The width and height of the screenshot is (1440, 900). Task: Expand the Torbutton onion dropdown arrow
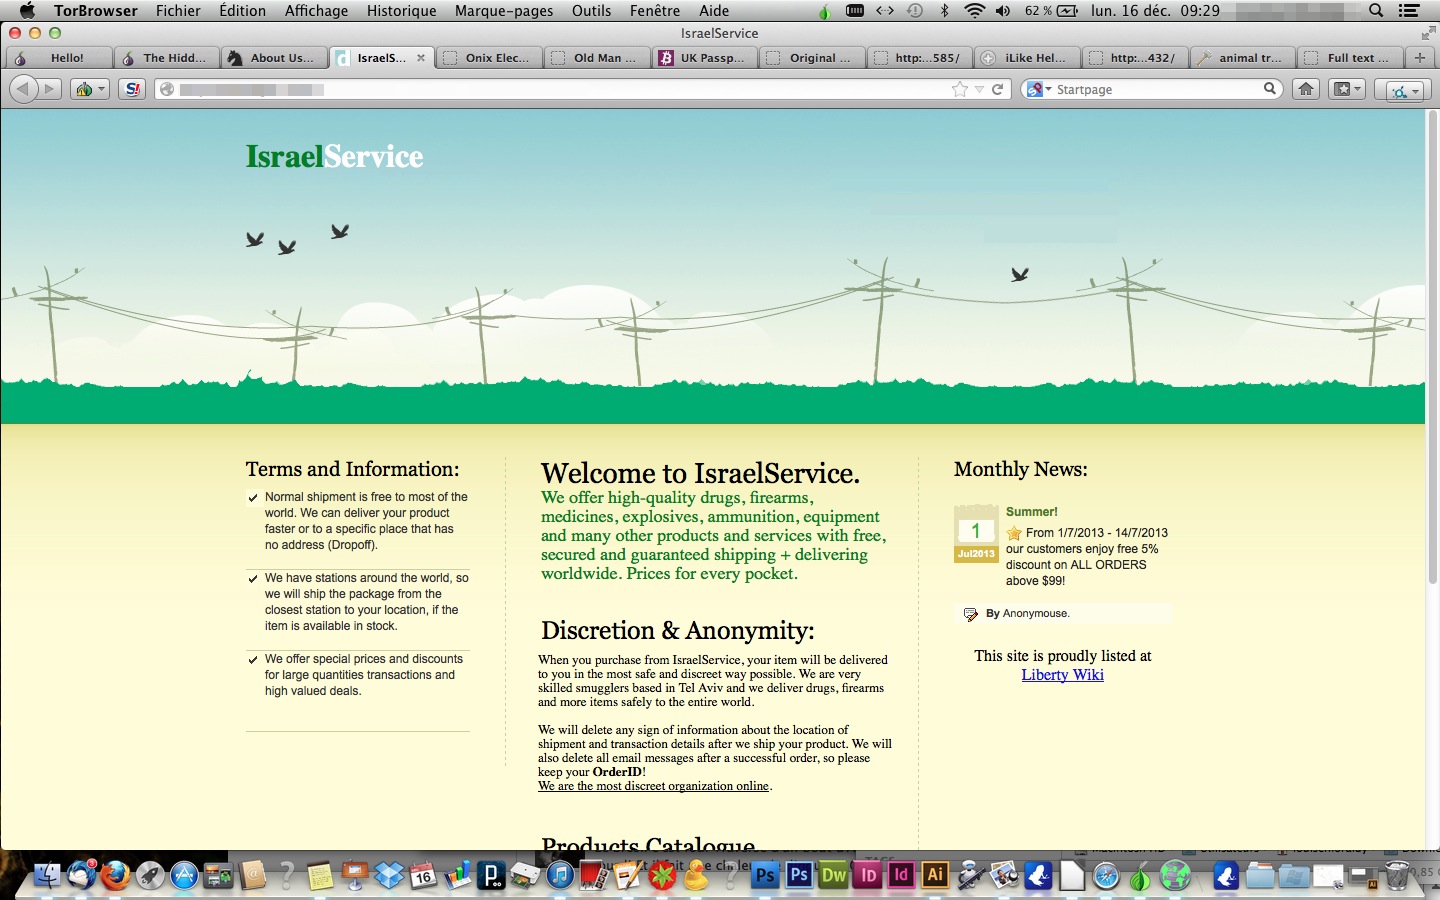101,89
